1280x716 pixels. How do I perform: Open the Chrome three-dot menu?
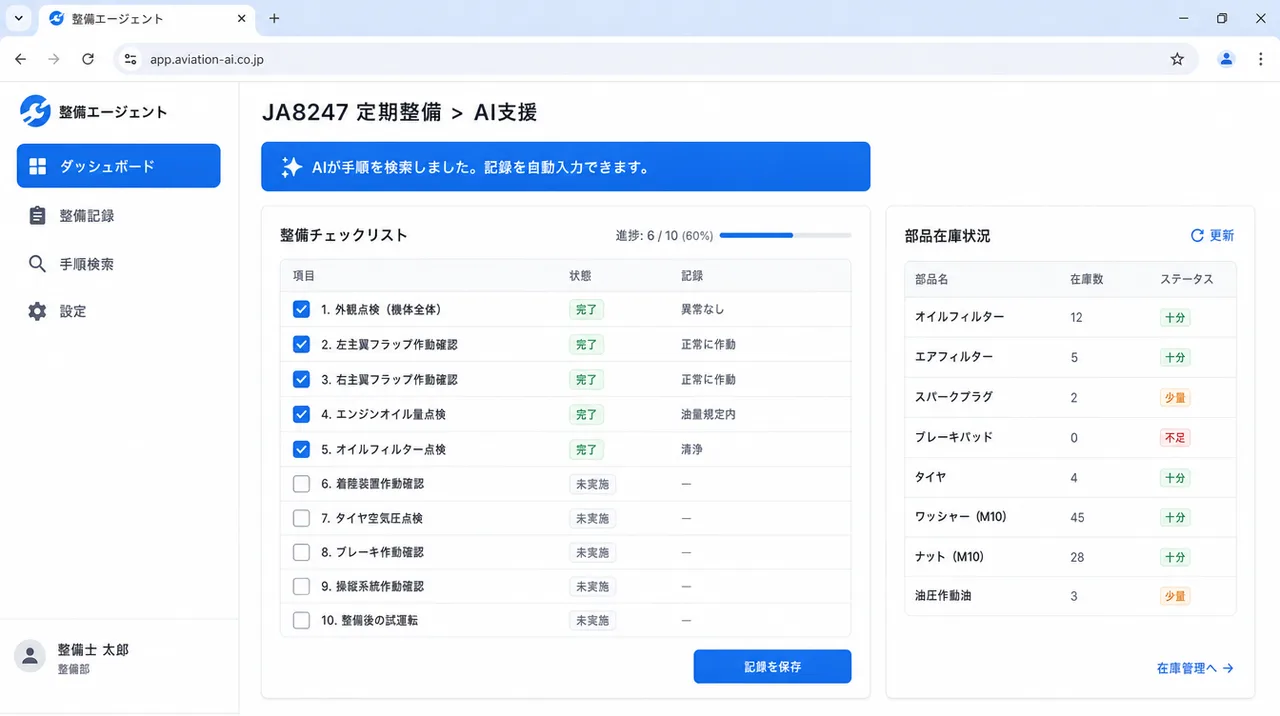pyautogui.click(x=1260, y=59)
